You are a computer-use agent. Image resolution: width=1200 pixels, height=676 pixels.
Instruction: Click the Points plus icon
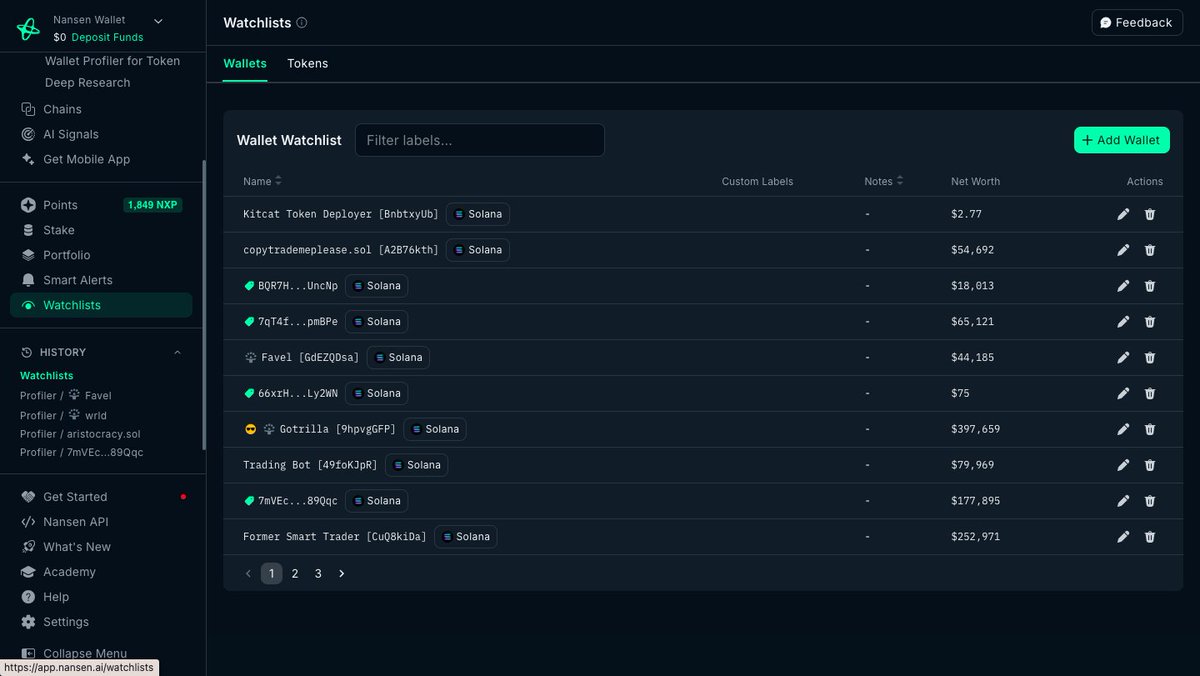tap(28, 205)
